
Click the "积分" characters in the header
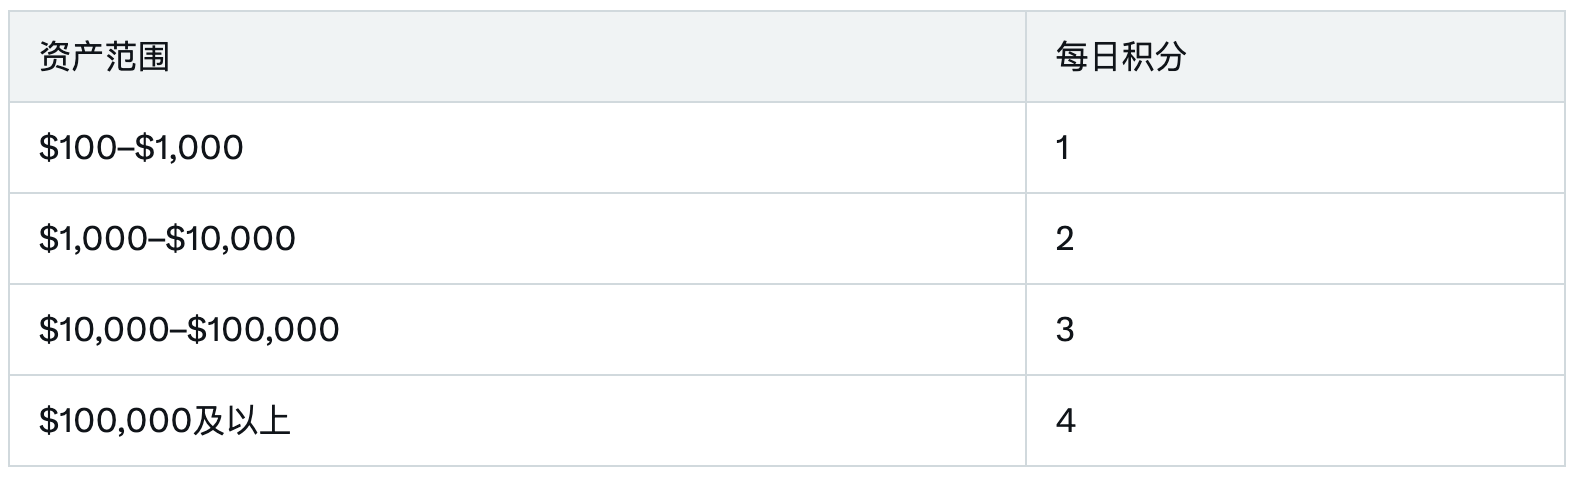tap(1153, 57)
